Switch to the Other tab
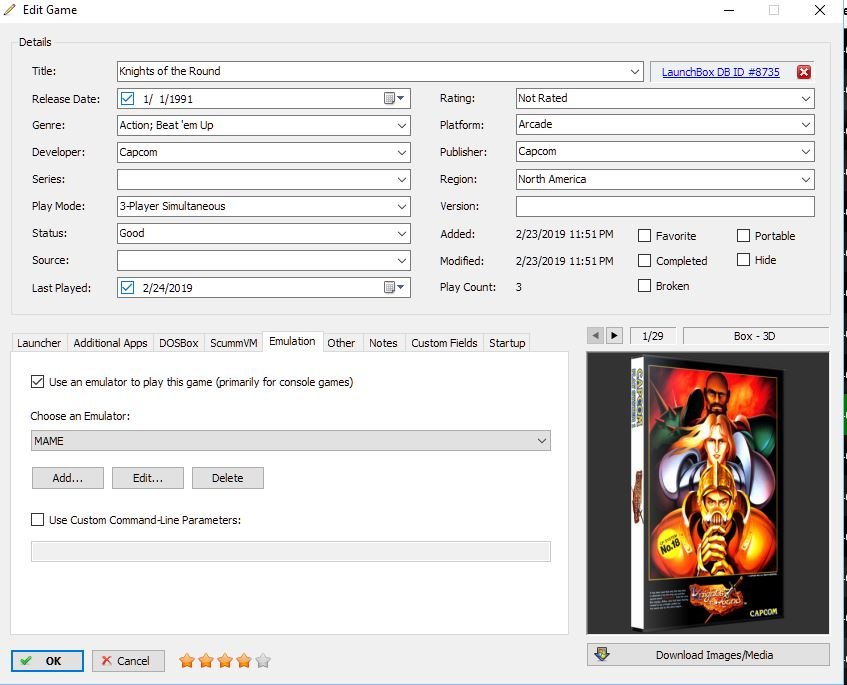Screen dimensions: 847x685 (x=341, y=343)
